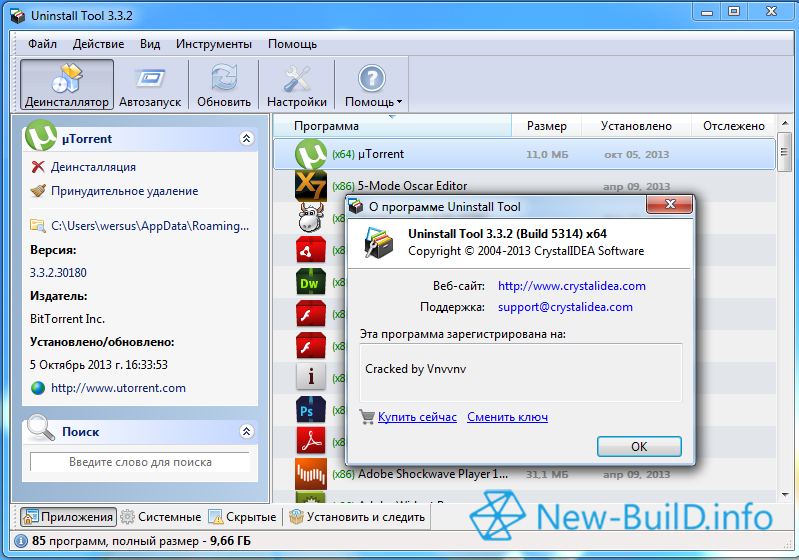Select the Dreamweaver Dw icon

311,282
